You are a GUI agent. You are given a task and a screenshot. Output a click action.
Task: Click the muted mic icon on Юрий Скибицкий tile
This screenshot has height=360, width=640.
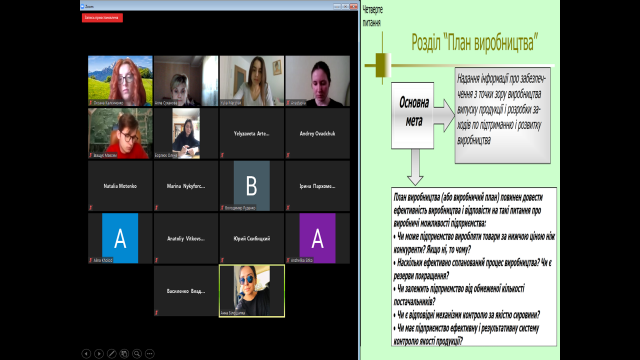[x=222, y=260]
